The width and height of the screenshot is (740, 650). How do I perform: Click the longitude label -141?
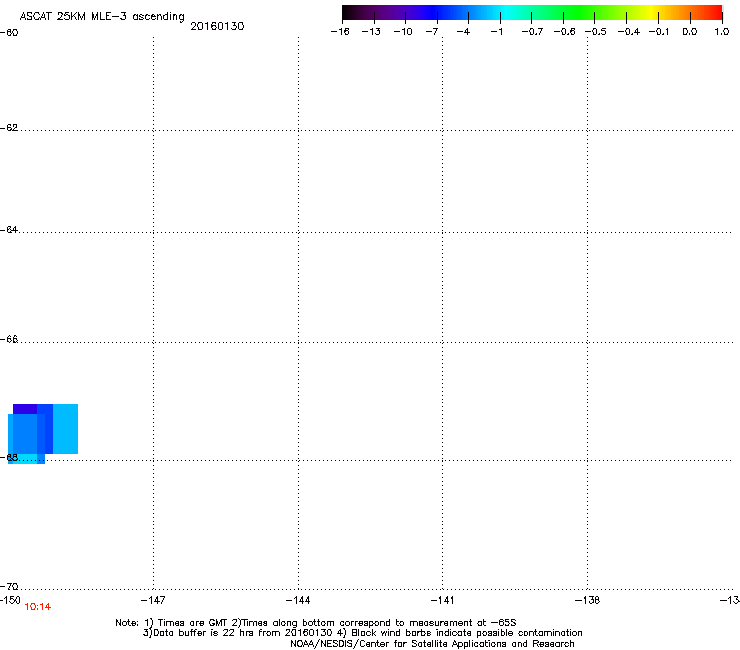[x=443, y=600]
